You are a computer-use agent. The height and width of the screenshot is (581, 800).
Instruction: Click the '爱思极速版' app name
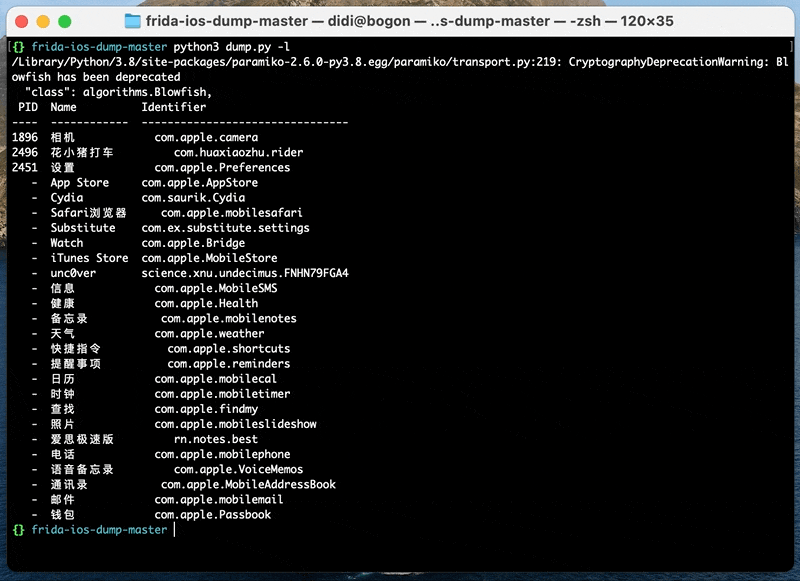(x=82, y=439)
